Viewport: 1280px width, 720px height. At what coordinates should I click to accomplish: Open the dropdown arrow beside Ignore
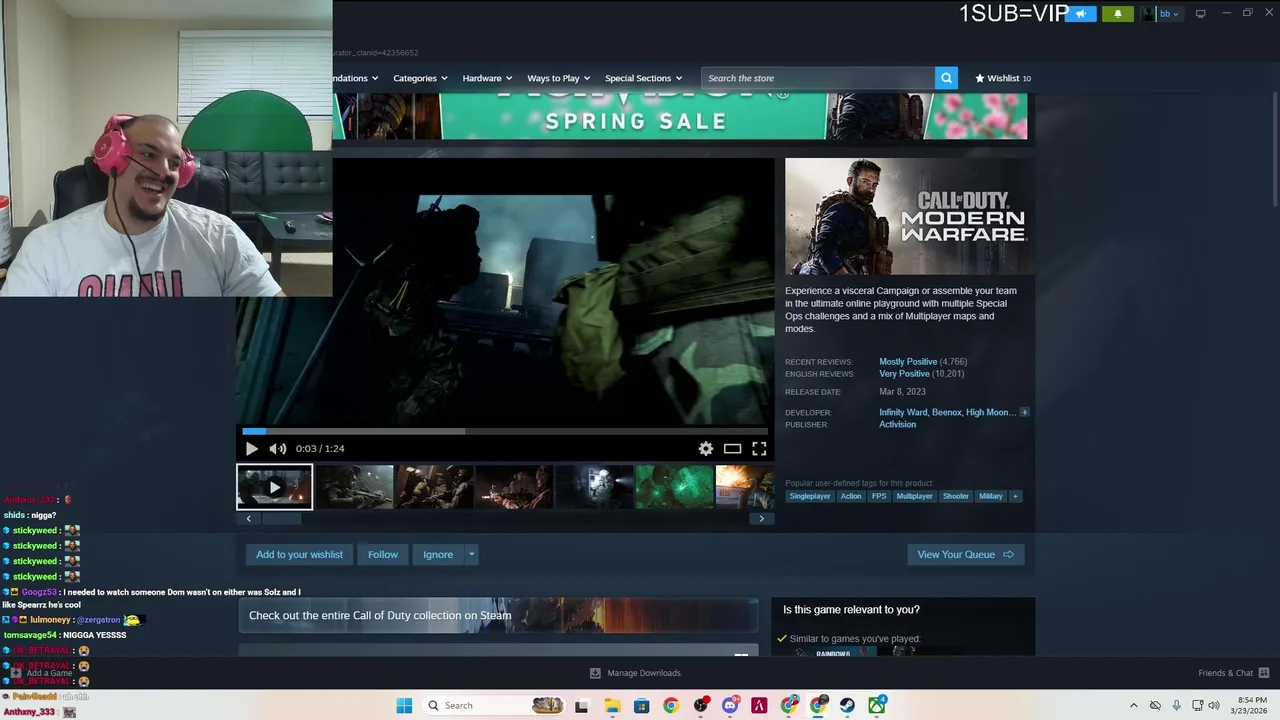click(x=471, y=554)
